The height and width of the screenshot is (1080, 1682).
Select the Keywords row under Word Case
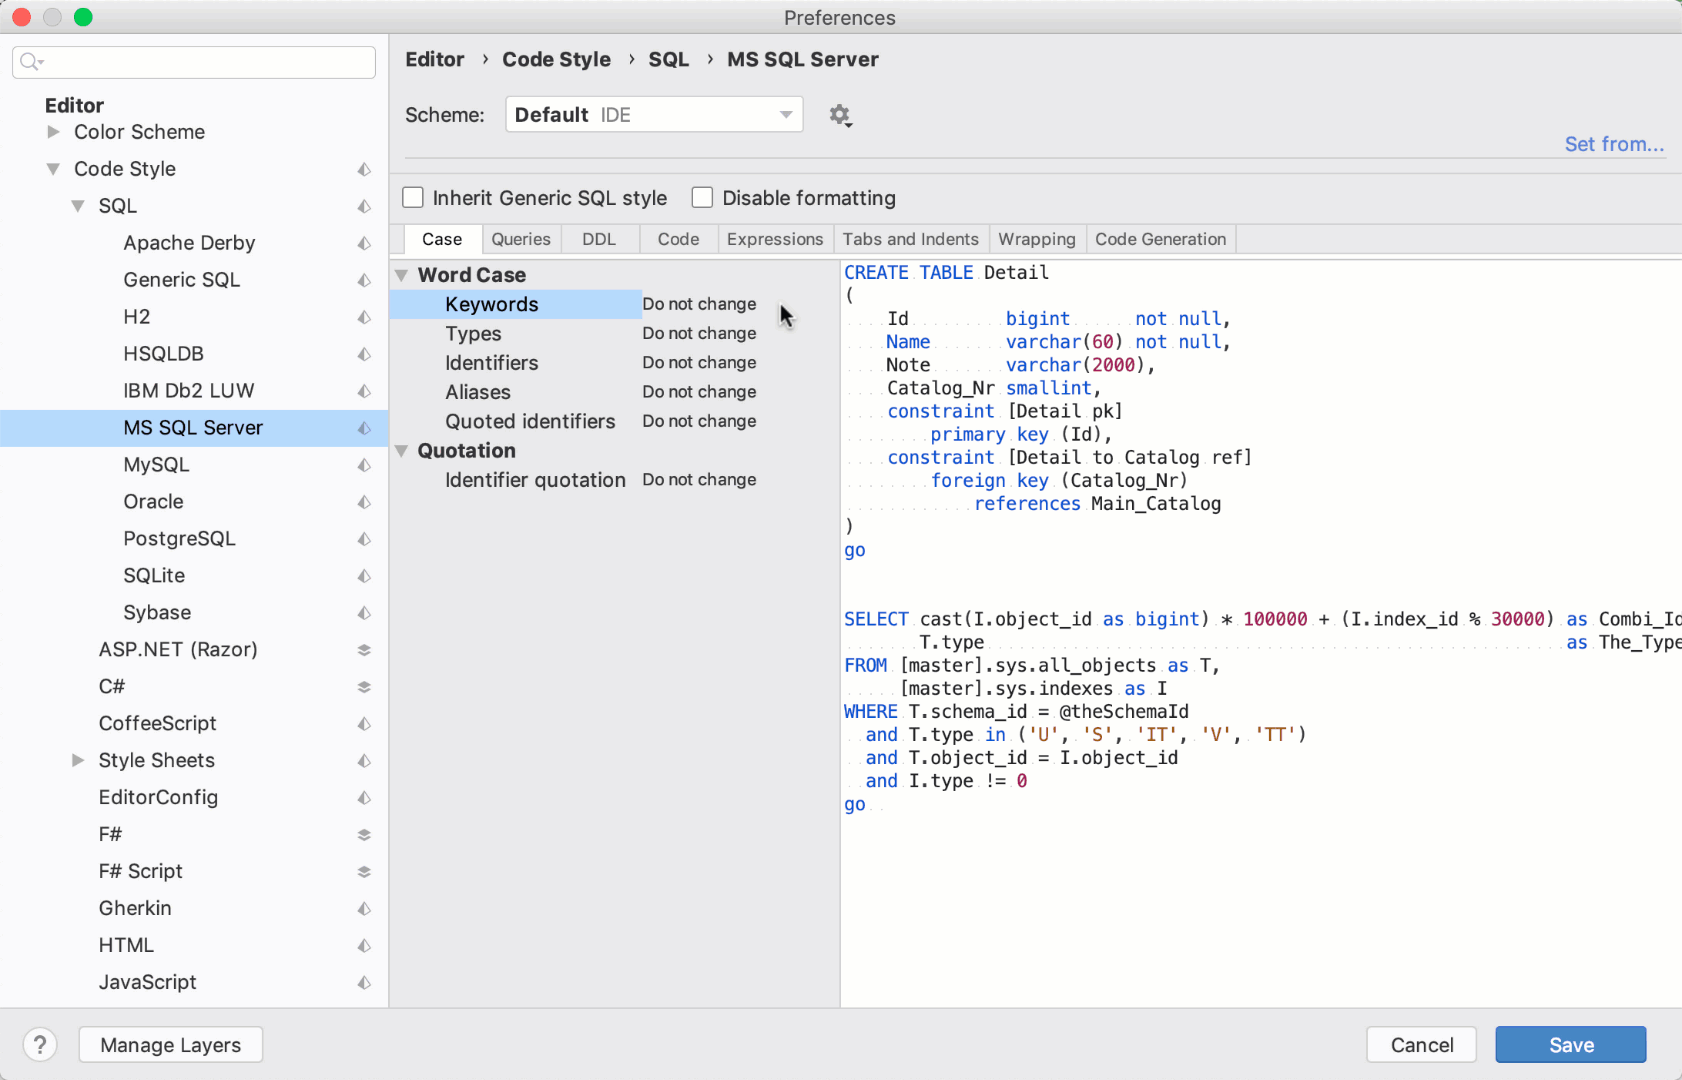491,304
